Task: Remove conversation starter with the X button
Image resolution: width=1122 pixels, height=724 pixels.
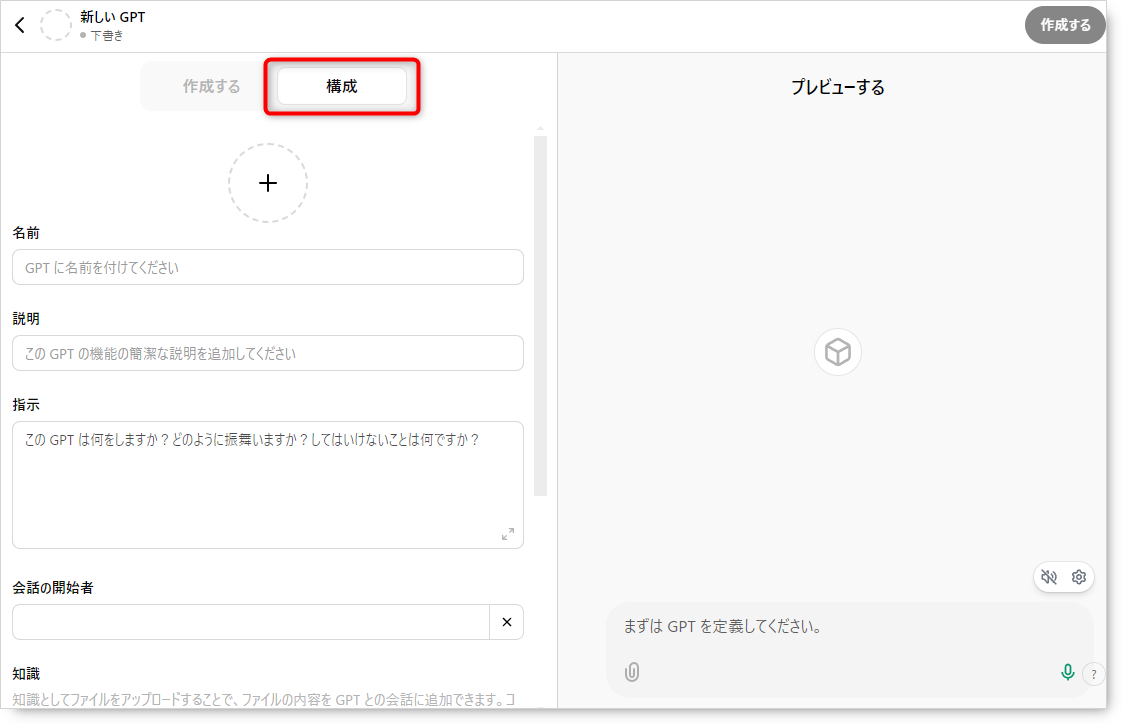Action: point(506,622)
